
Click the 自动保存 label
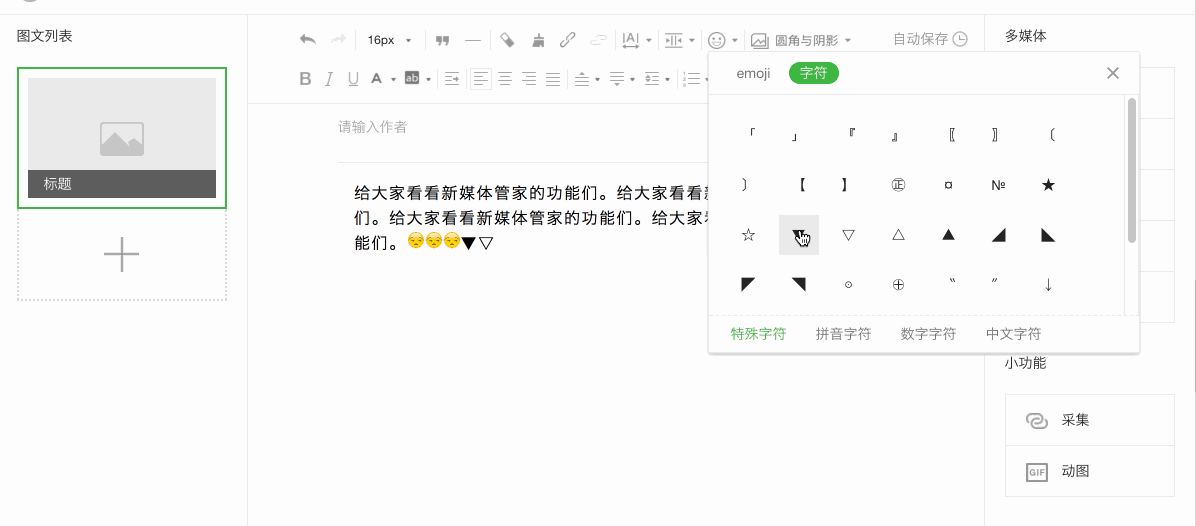(x=920, y=39)
